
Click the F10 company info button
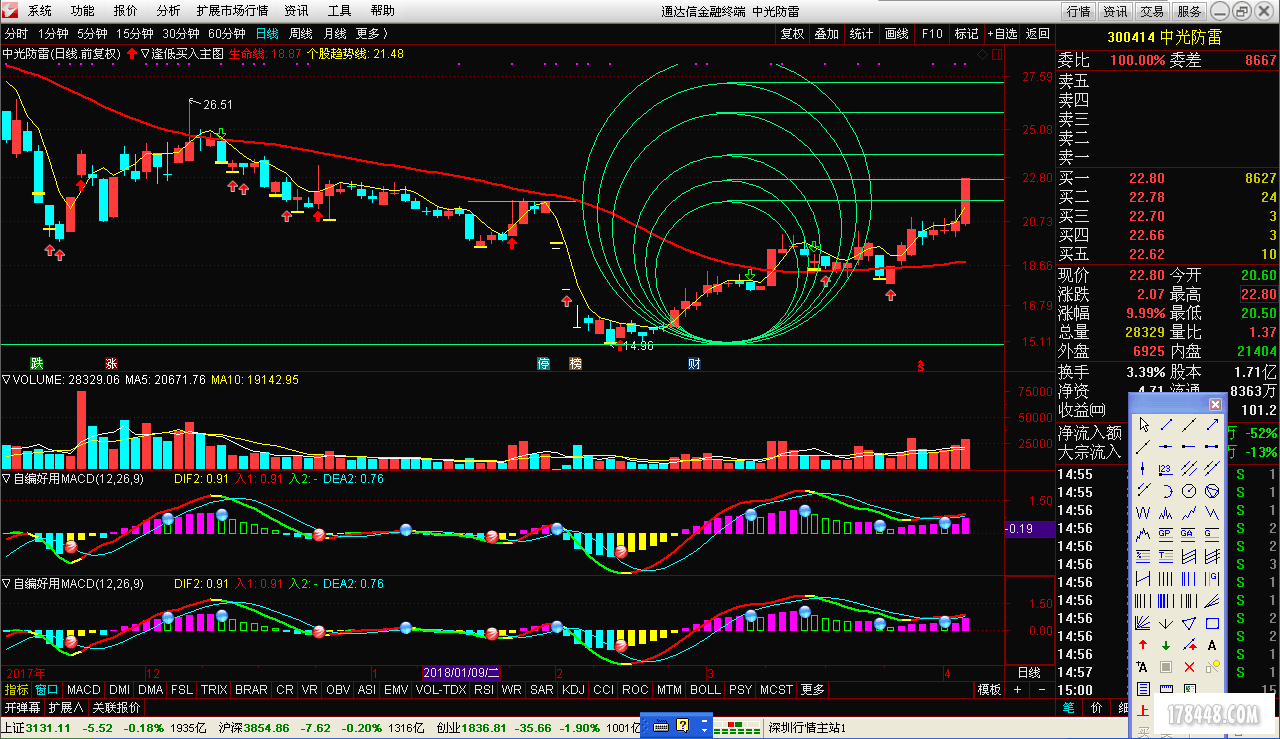coord(932,33)
